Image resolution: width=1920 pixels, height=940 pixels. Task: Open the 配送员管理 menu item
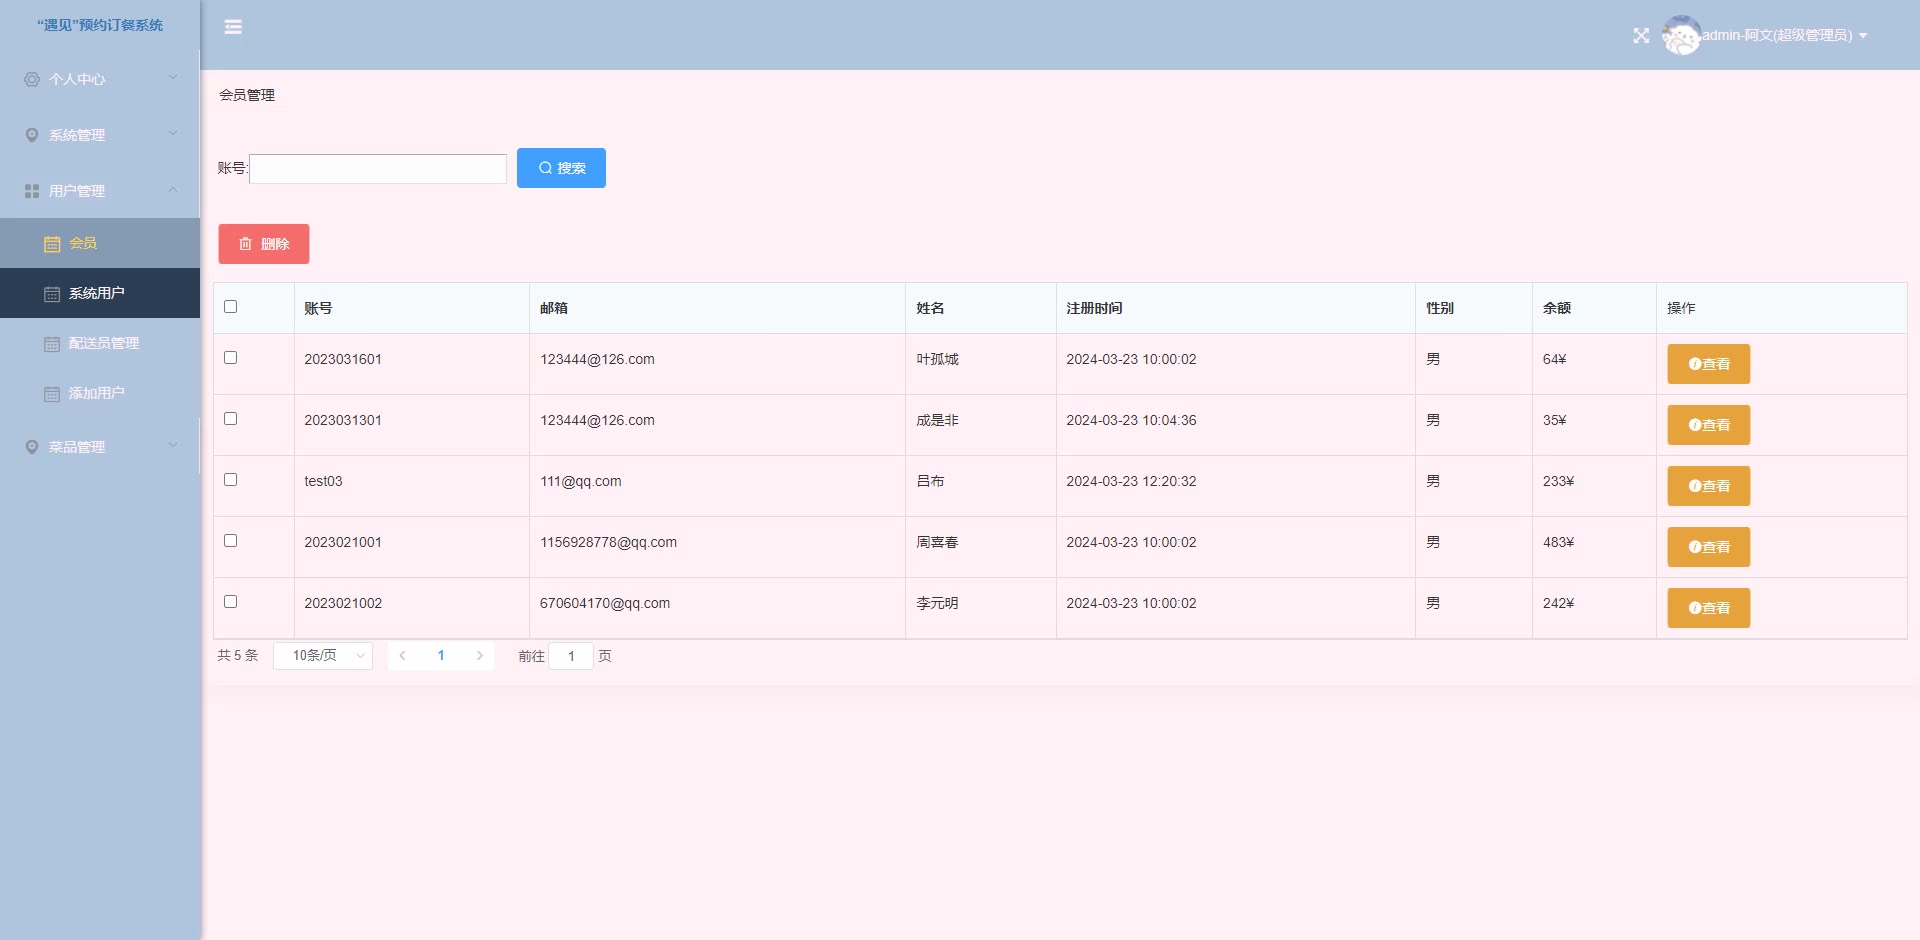[x=100, y=343]
